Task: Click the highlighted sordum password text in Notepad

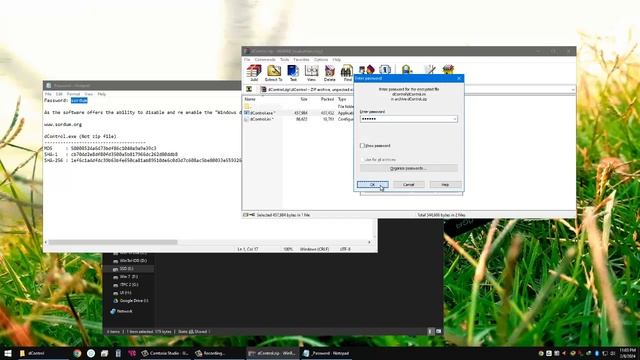Action: 79,100
